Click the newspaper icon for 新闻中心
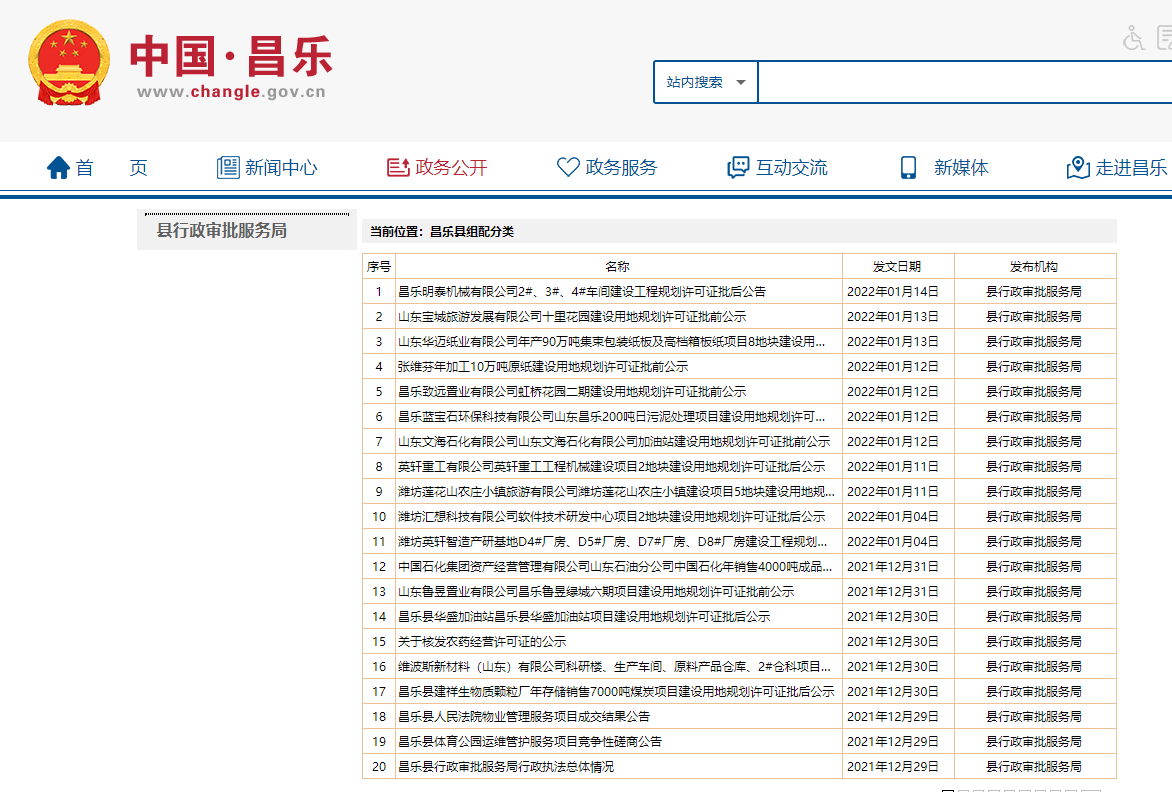This screenshot has height=792, width=1172. coord(228,168)
